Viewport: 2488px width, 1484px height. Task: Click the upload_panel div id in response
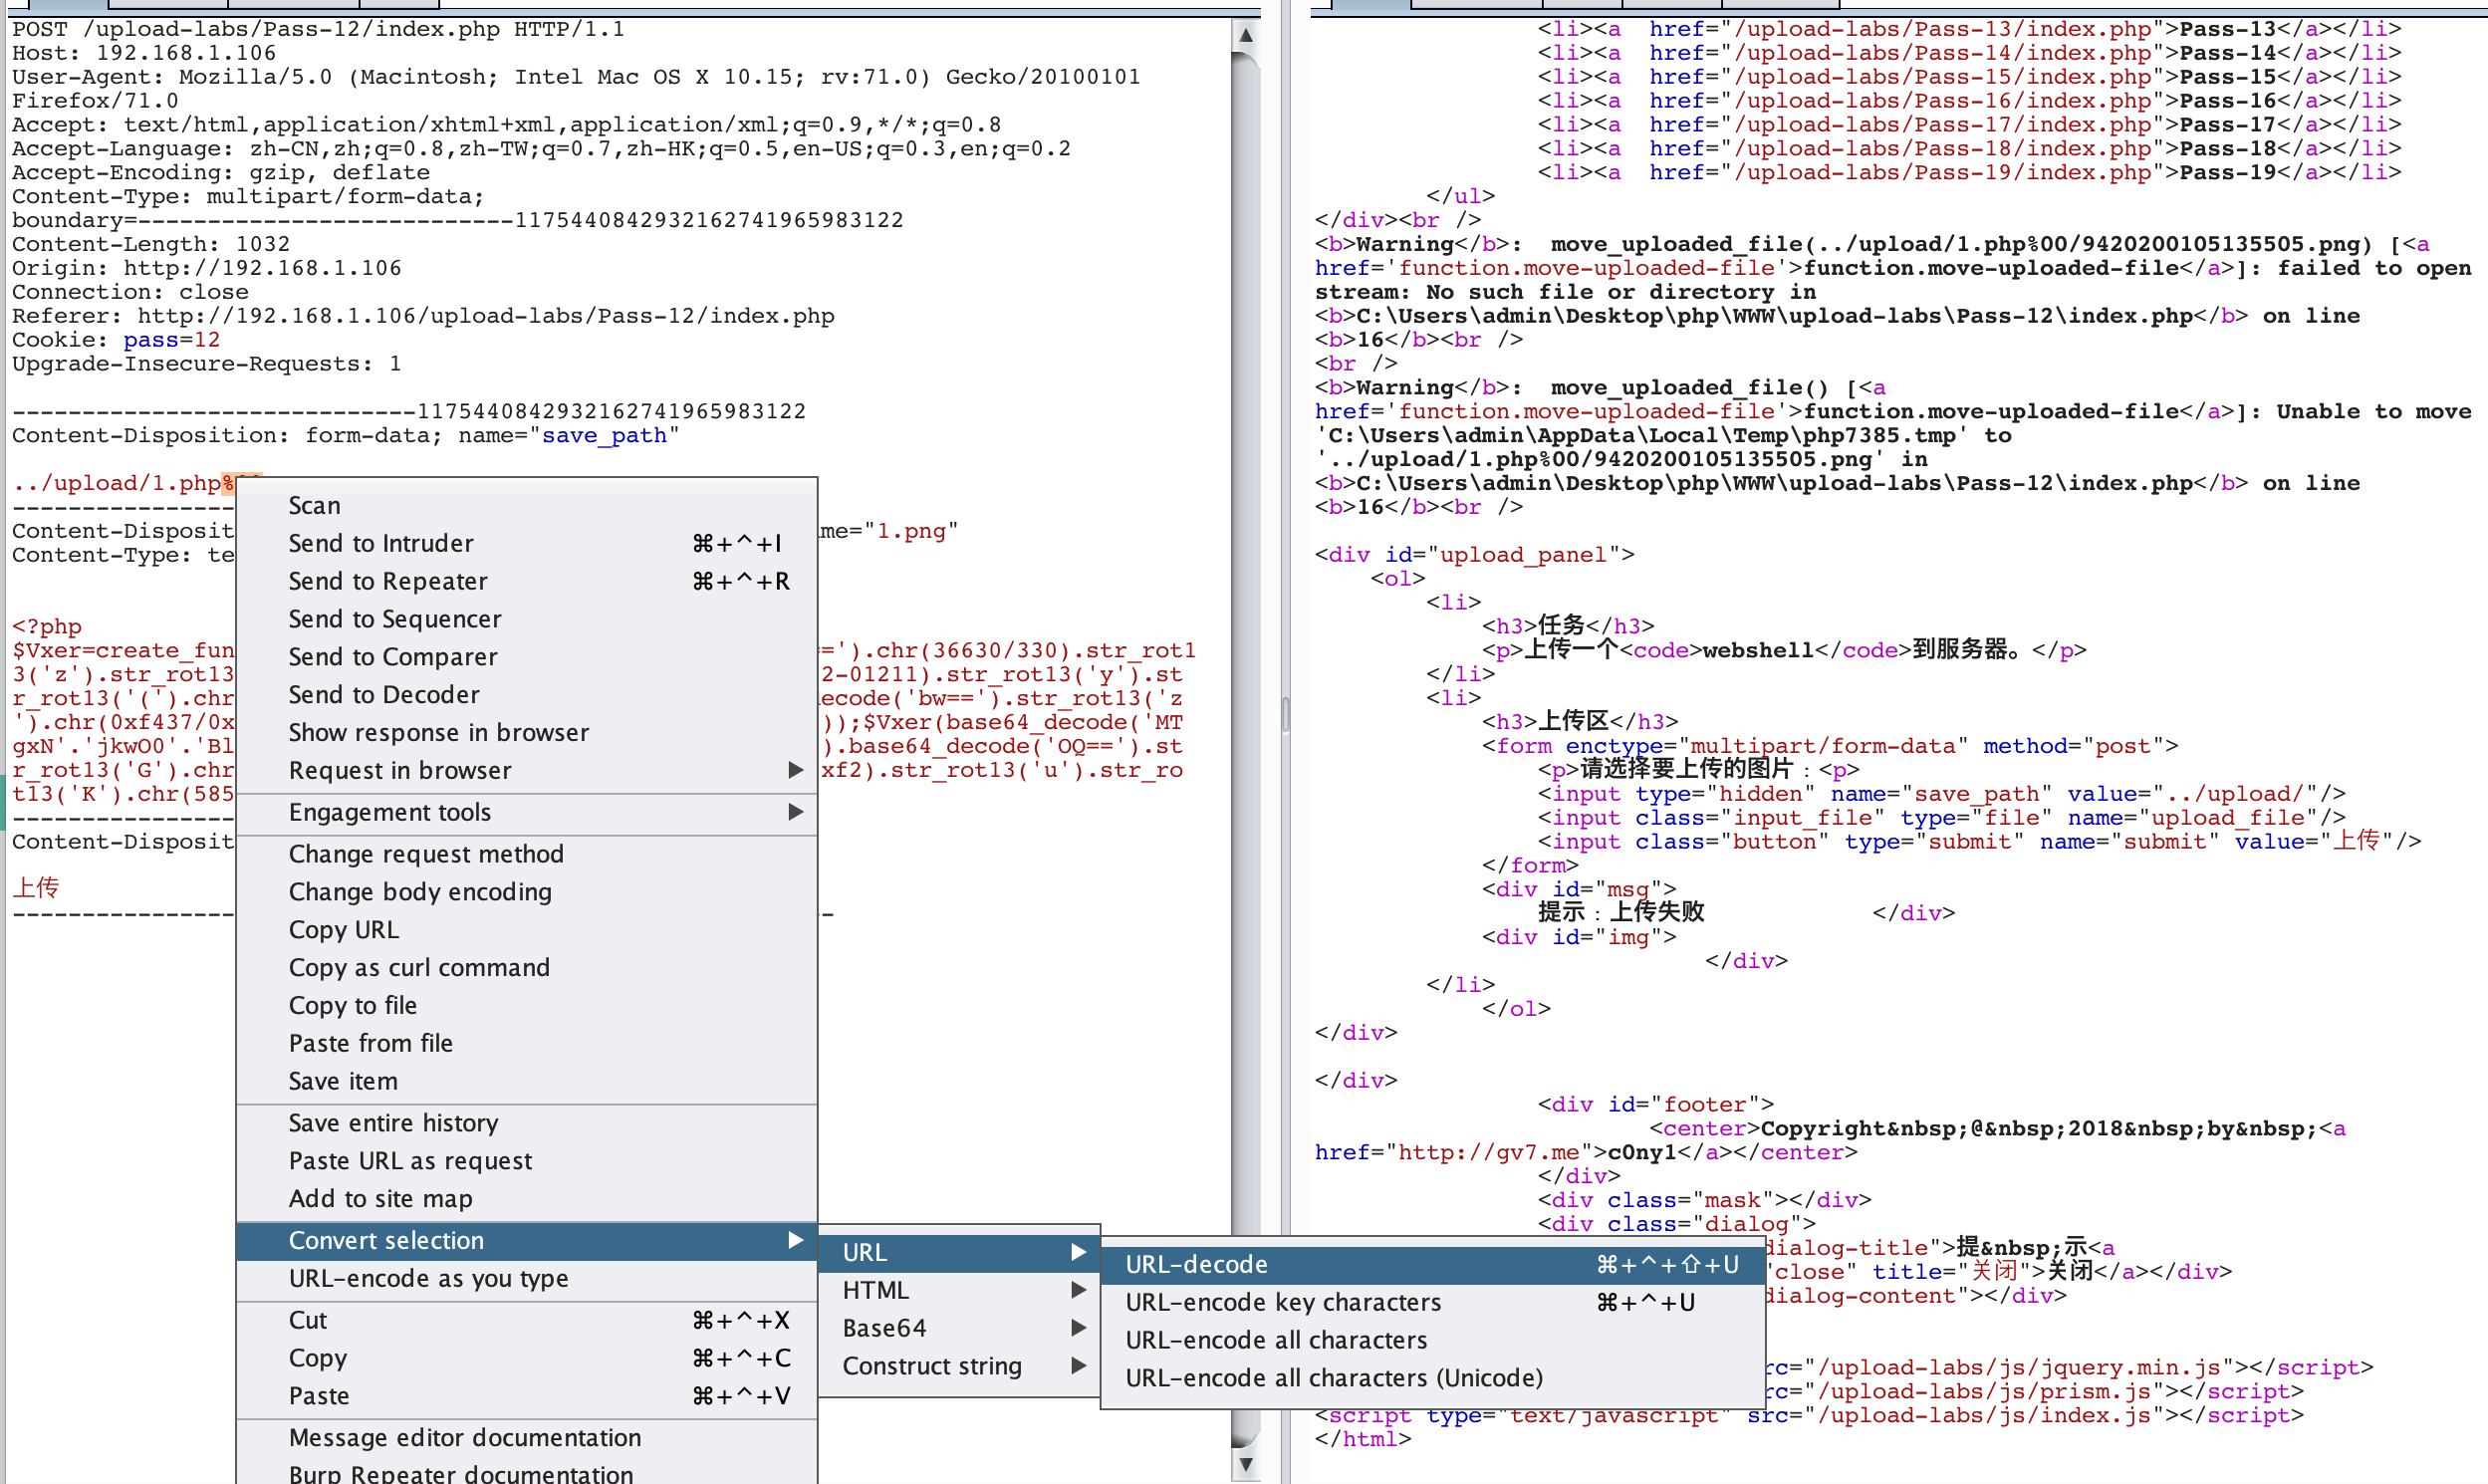[x=1530, y=555]
